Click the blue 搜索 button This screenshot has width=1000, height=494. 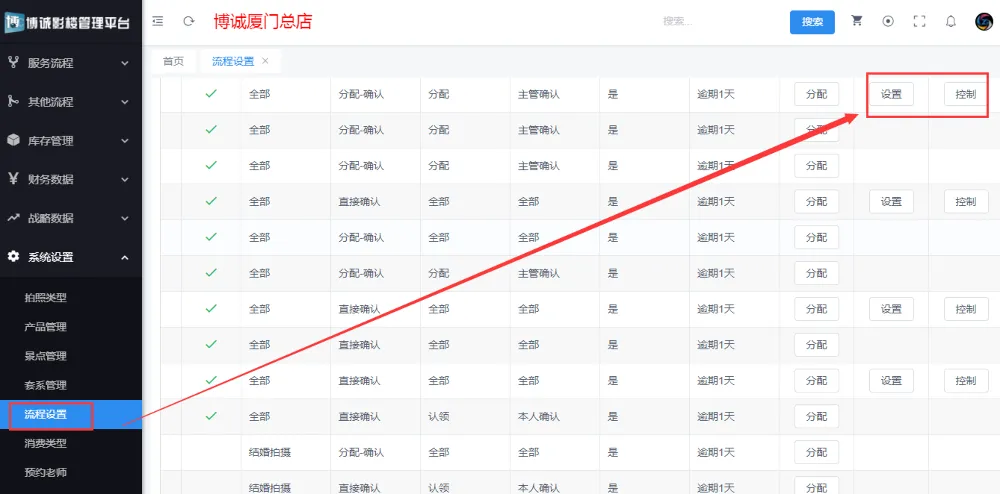click(812, 22)
